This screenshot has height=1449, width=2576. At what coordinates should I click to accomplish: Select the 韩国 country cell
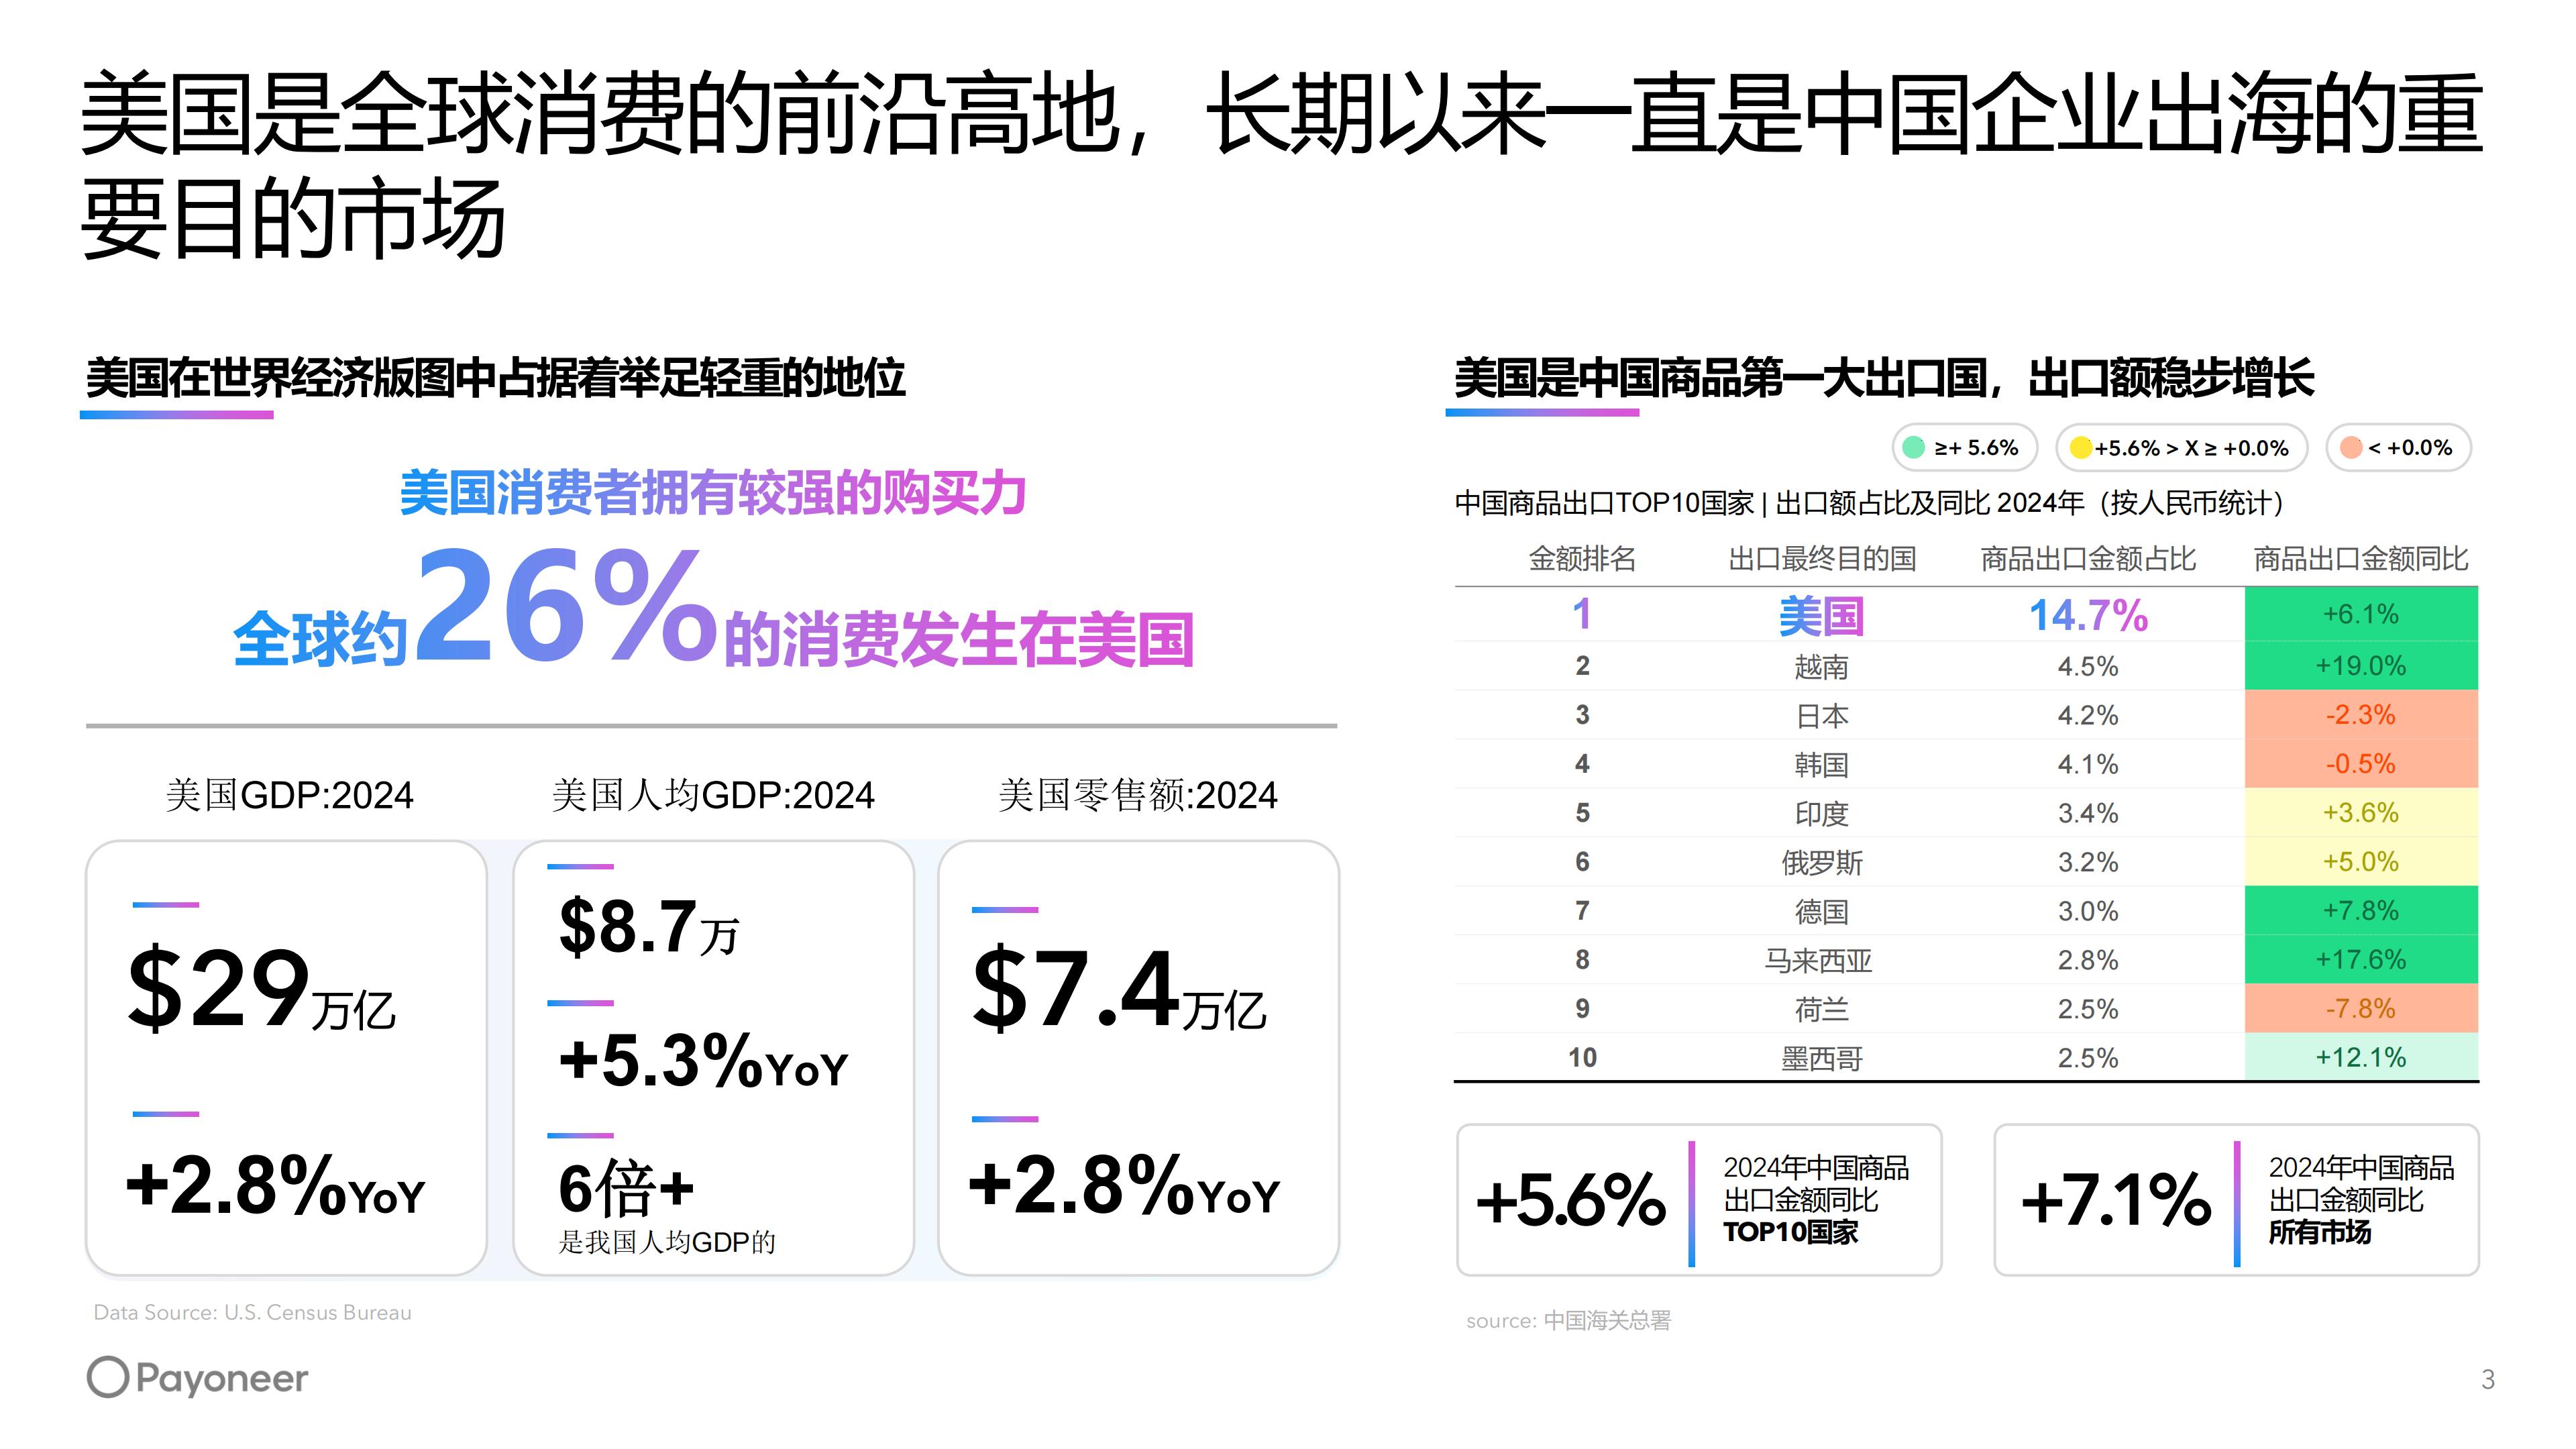1821,764
